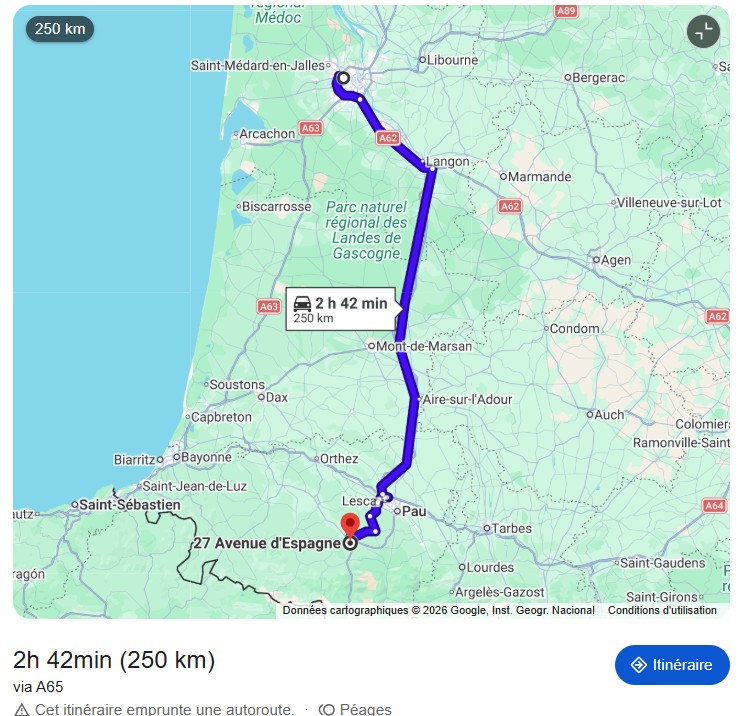Viewport: 749px width, 716px height.
Task: Click the route start circle near Bordeaux
Action: coord(343,78)
